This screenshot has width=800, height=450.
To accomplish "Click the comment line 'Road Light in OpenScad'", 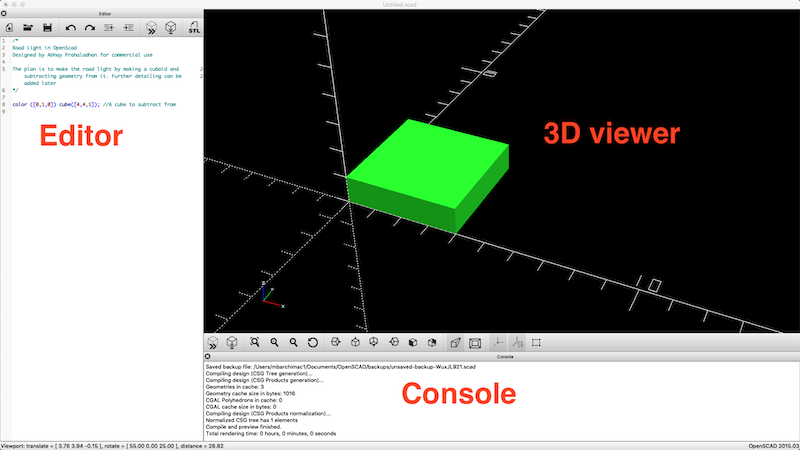I will (45, 47).
